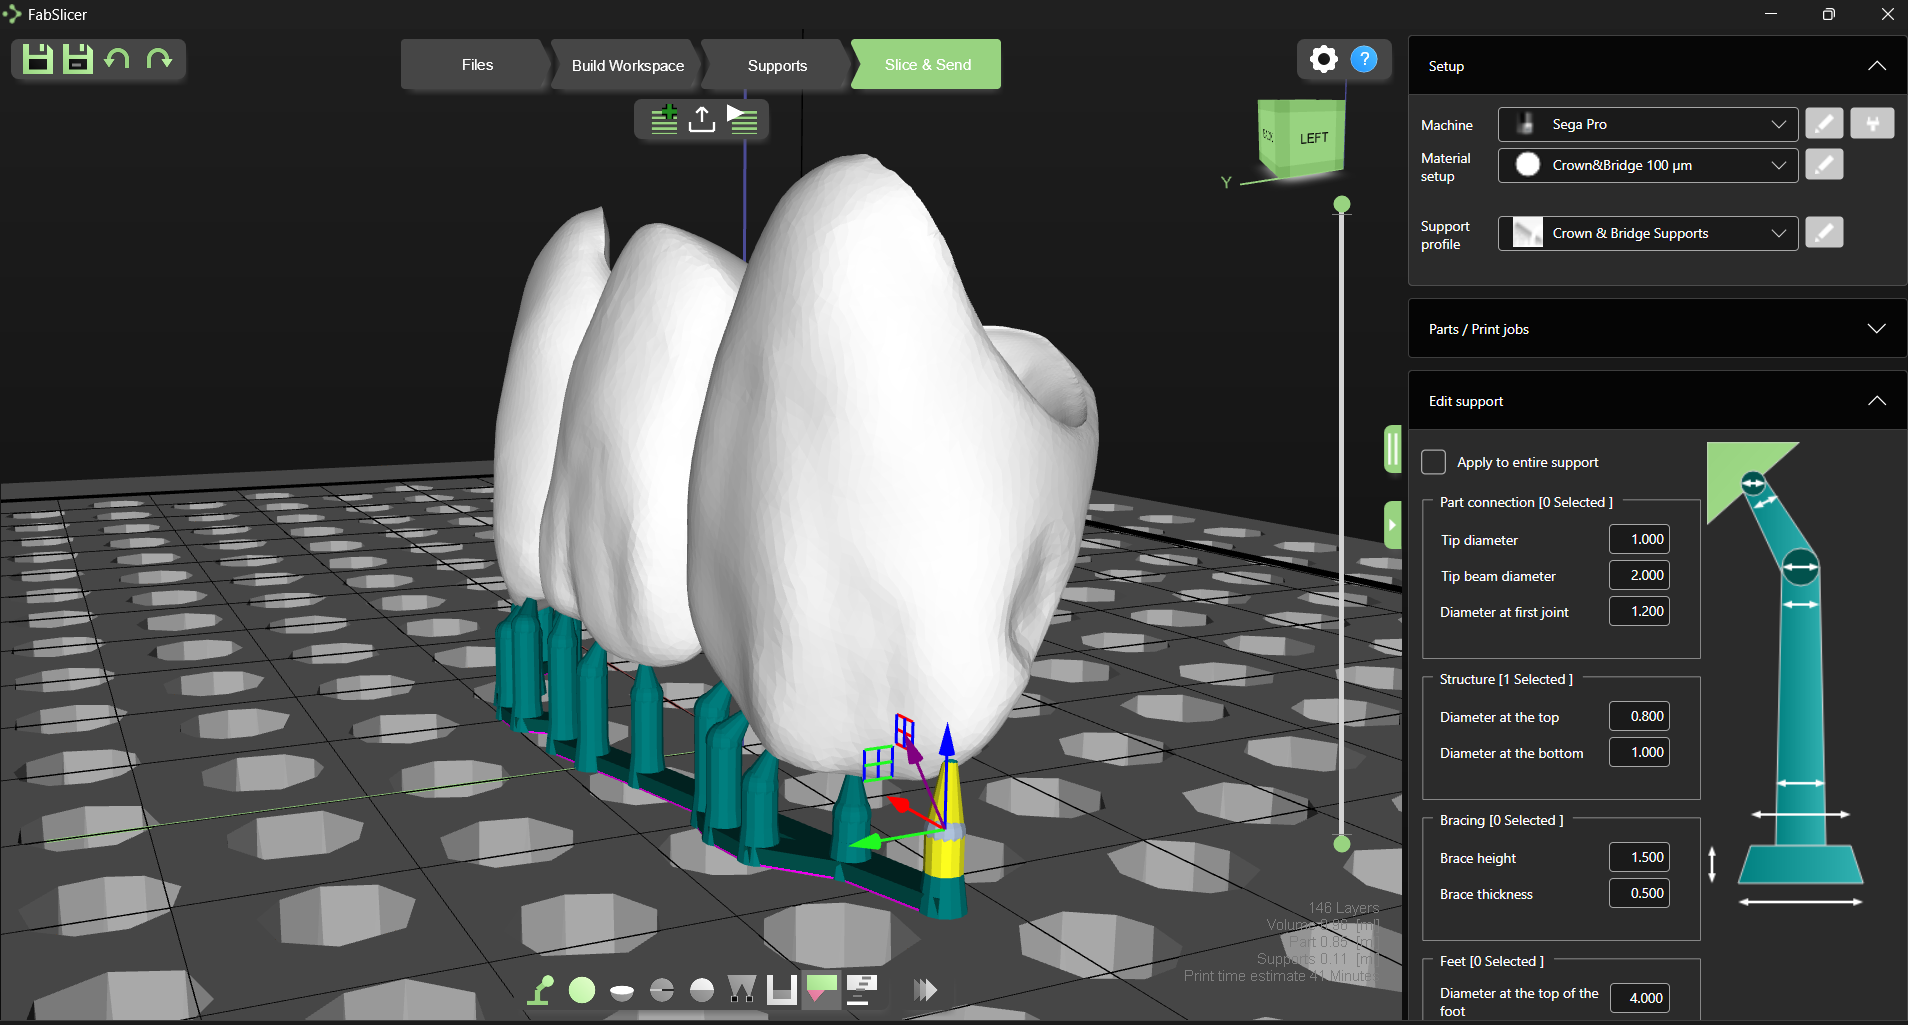Click the green axis gizmo arrow

pos(866,842)
